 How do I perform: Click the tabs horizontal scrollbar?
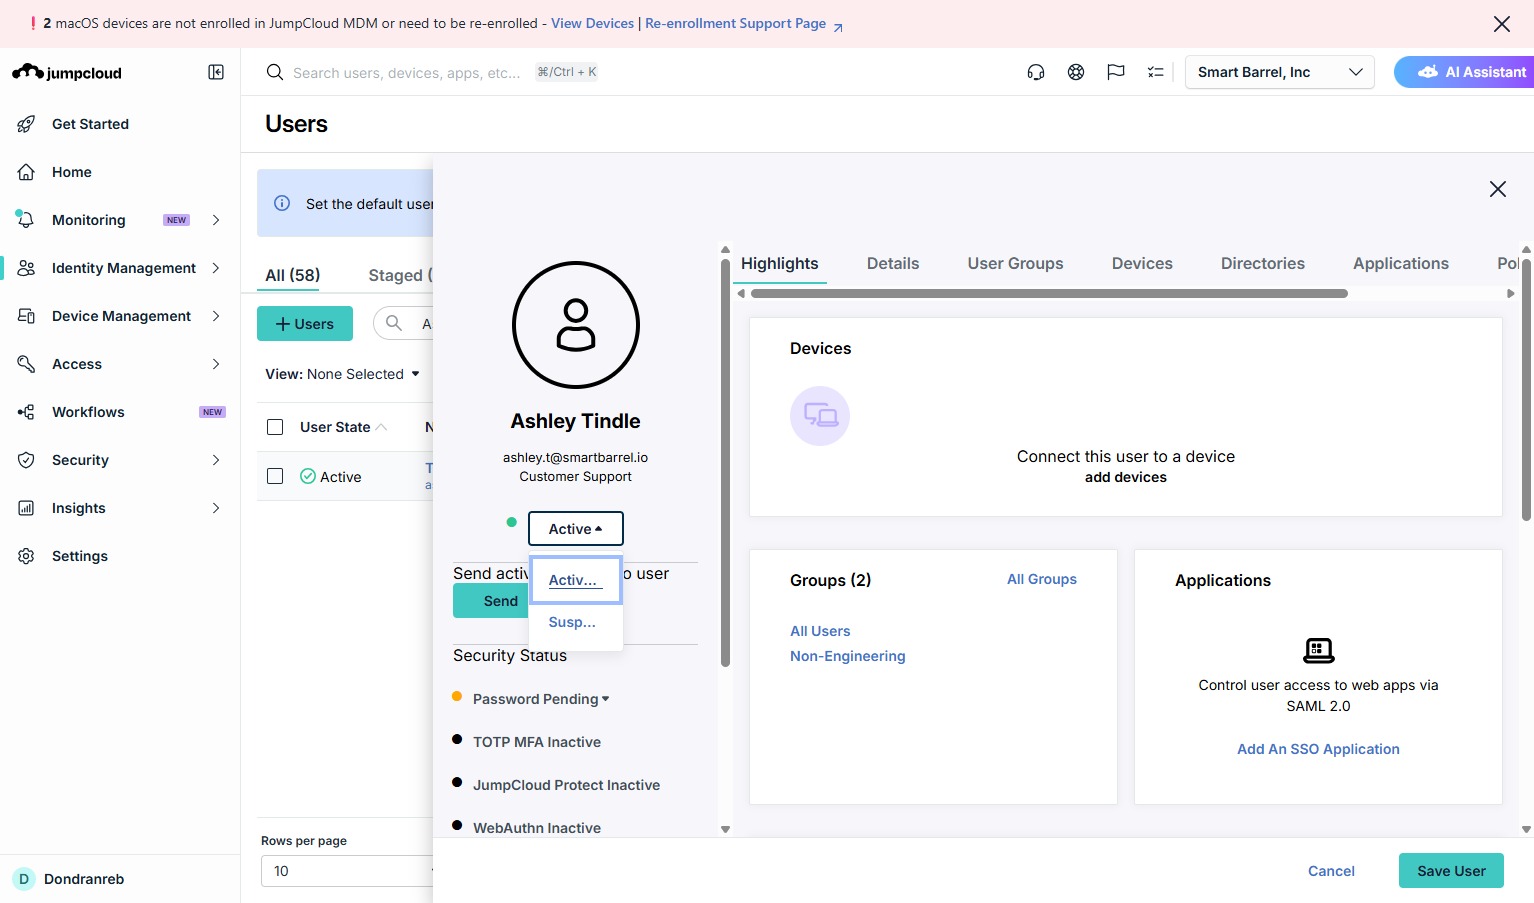tap(1049, 294)
